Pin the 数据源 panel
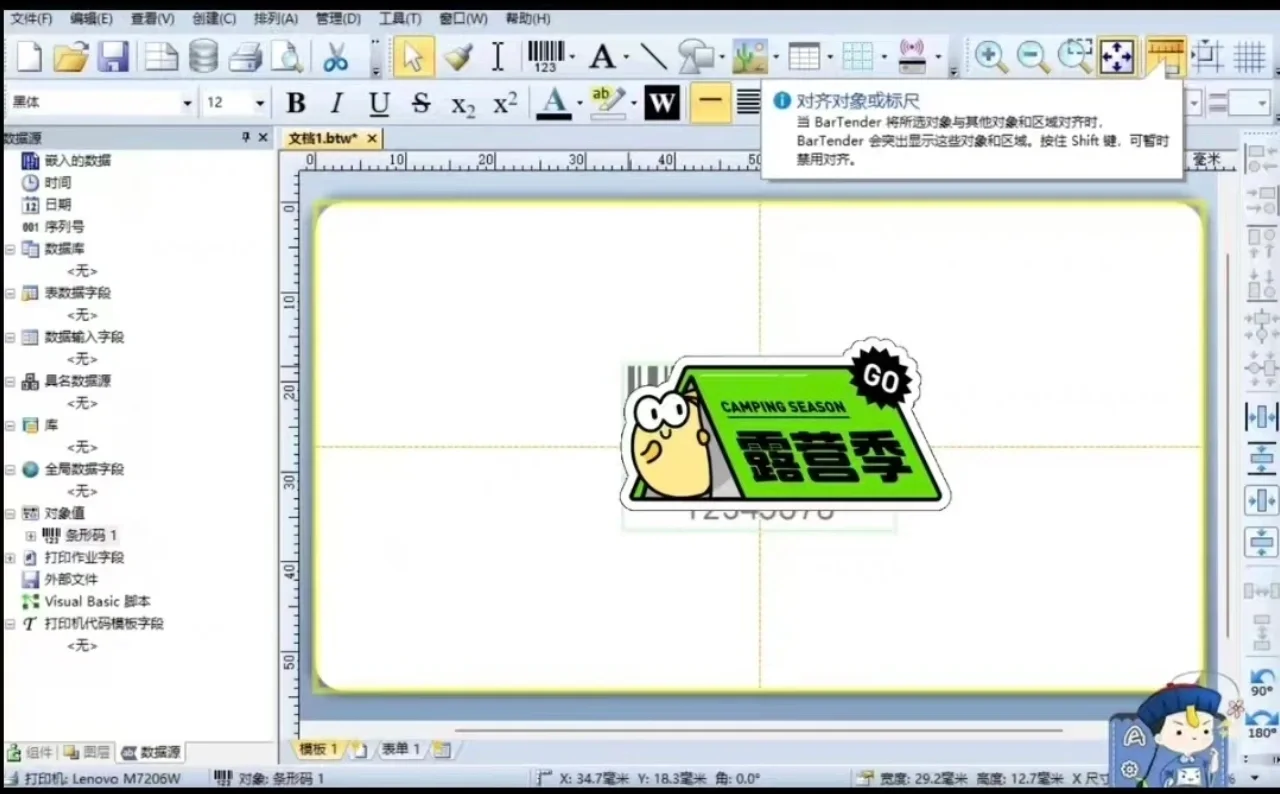The height and width of the screenshot is (794, 1280). (x=246, y=138)
